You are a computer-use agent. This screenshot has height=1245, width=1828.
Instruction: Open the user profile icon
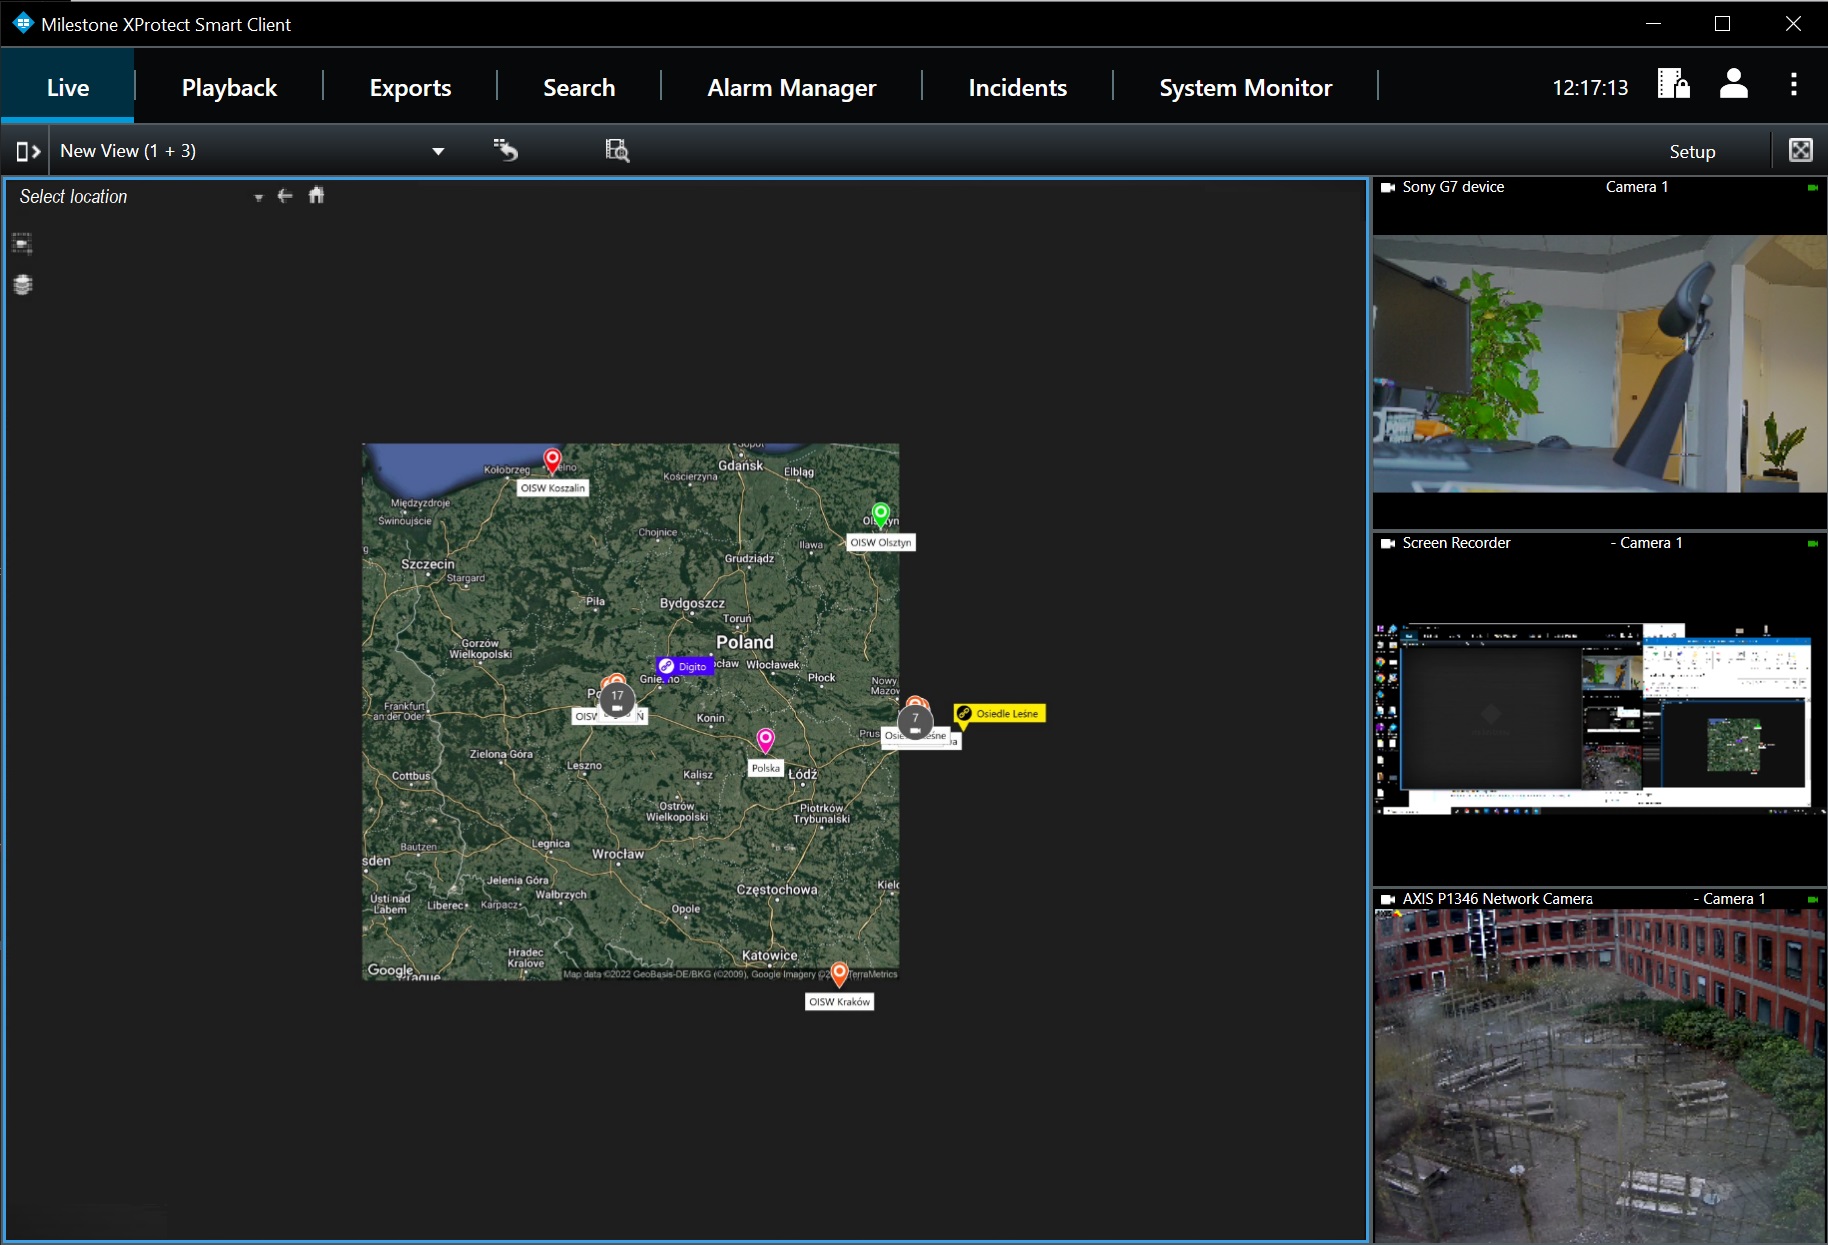[1733, 84]
